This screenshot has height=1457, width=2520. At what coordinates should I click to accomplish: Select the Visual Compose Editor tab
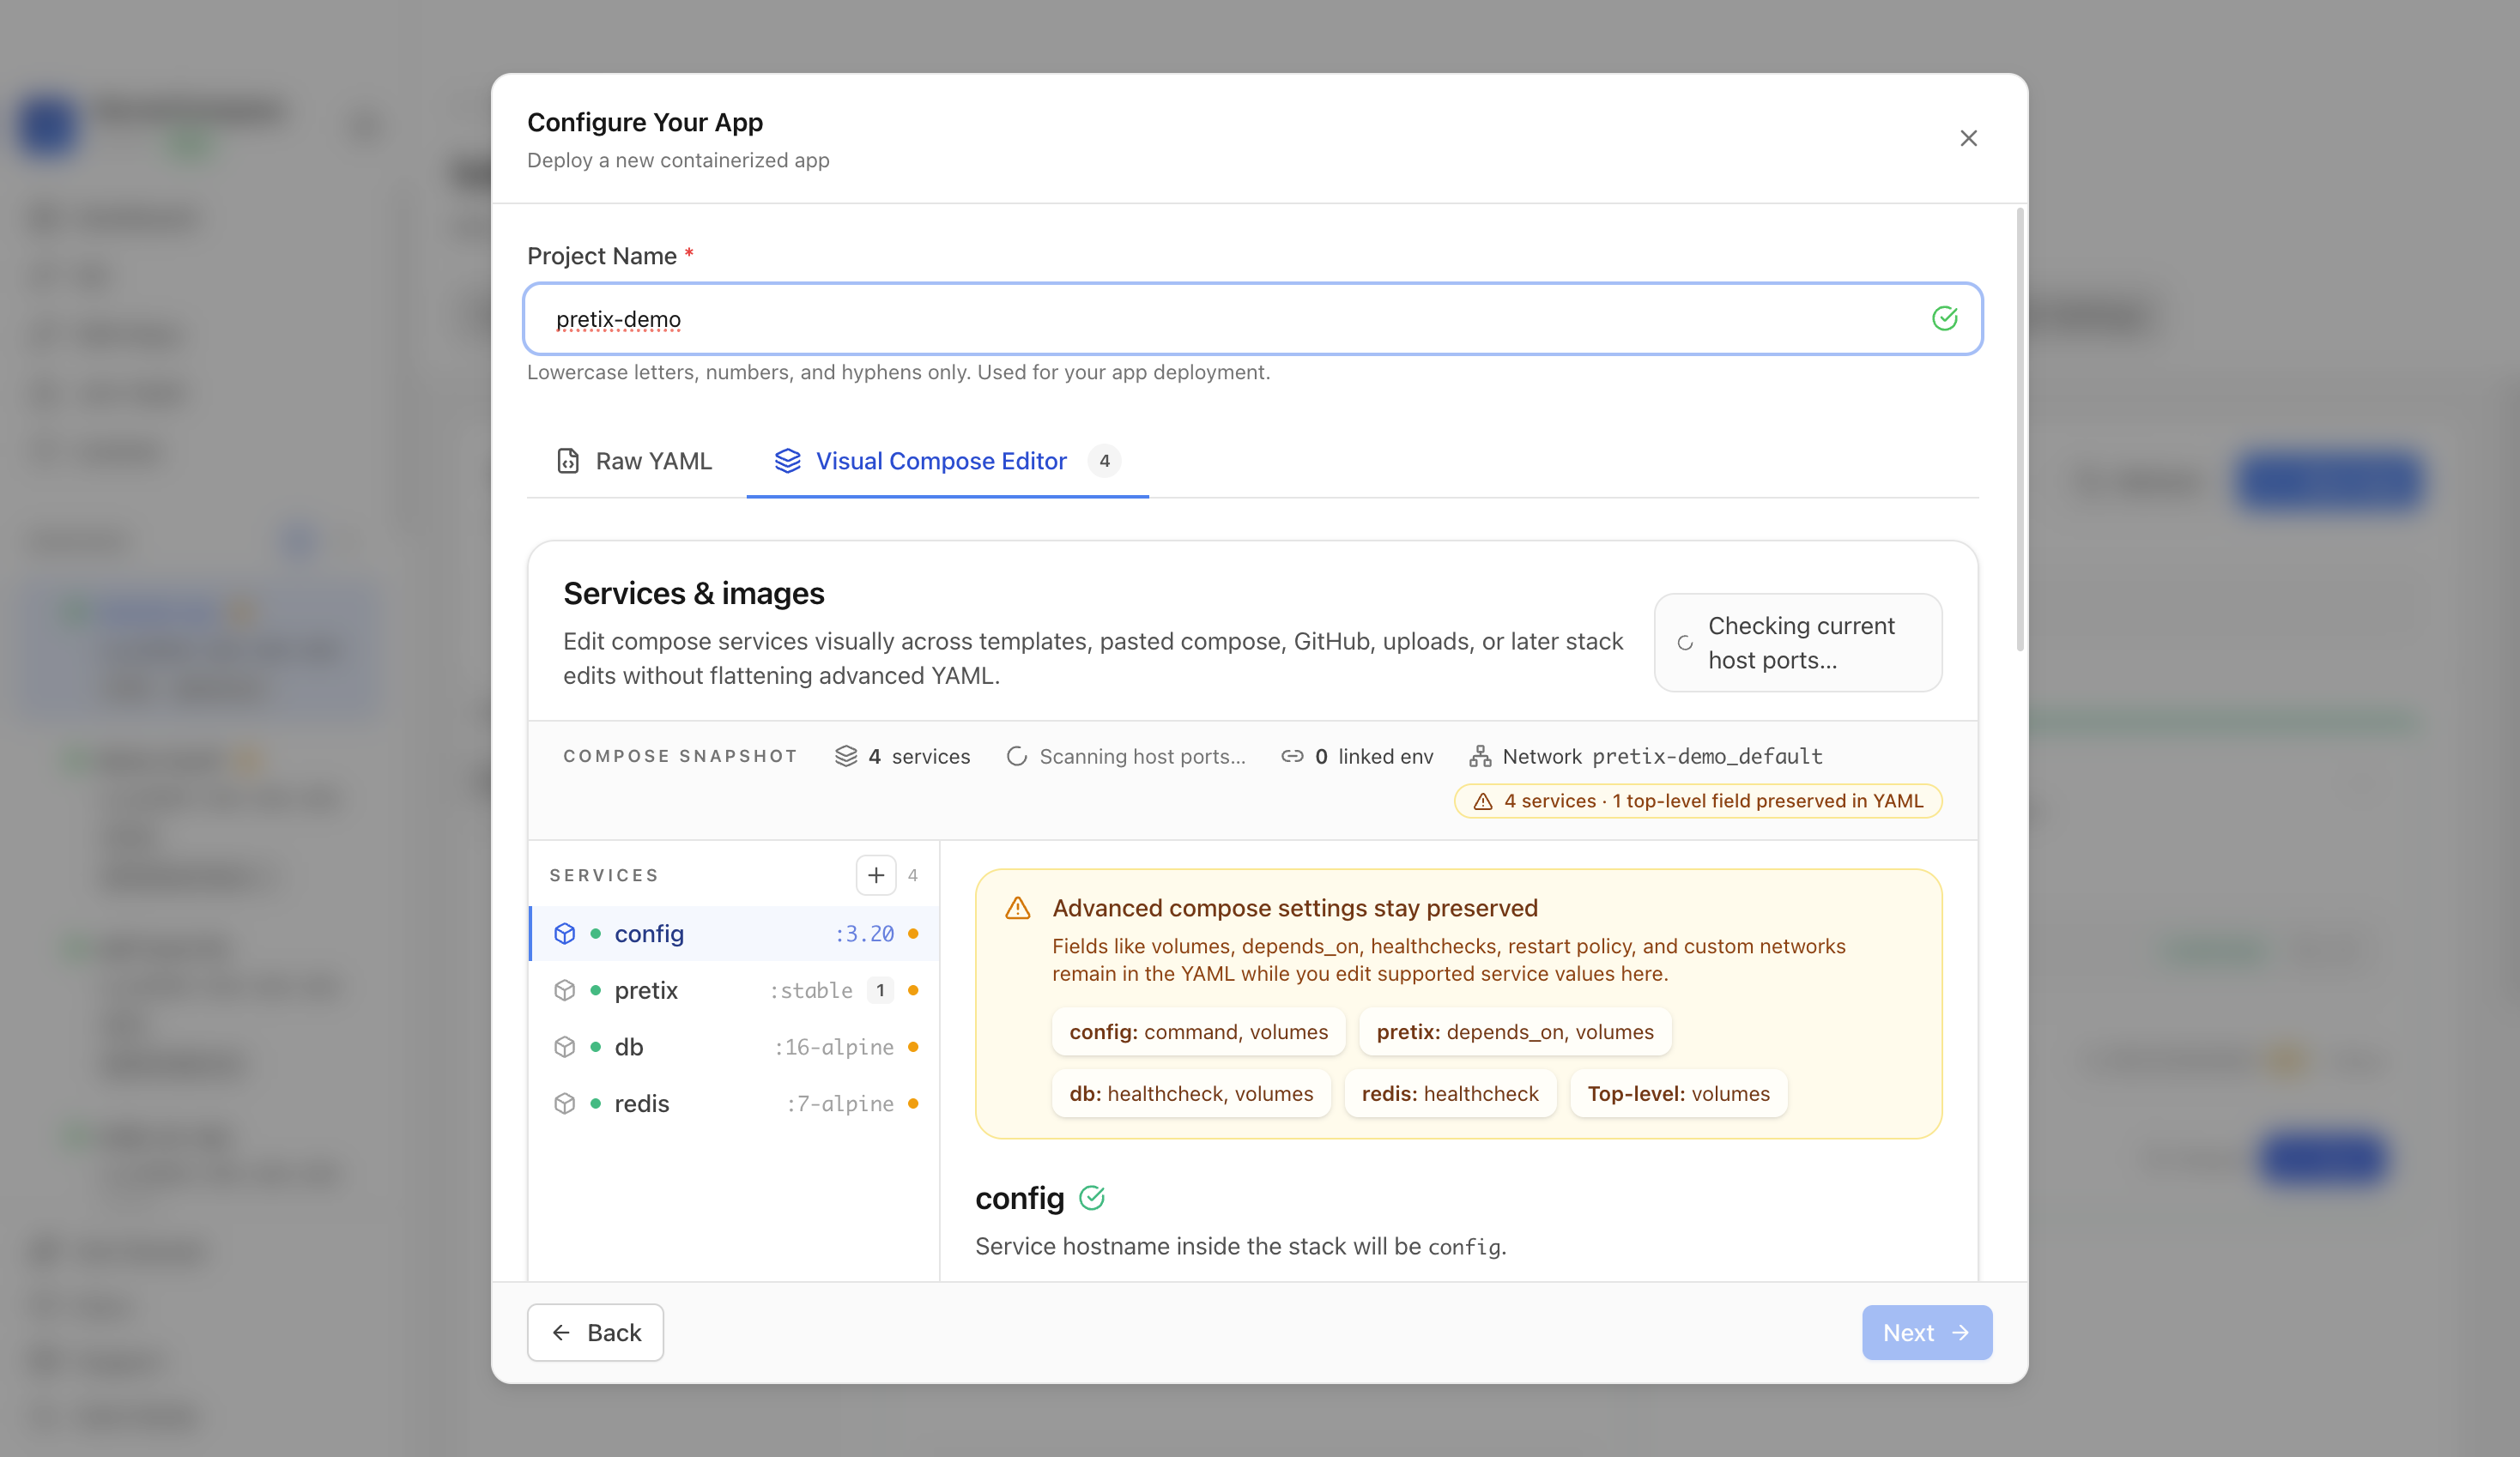(947, 461)
